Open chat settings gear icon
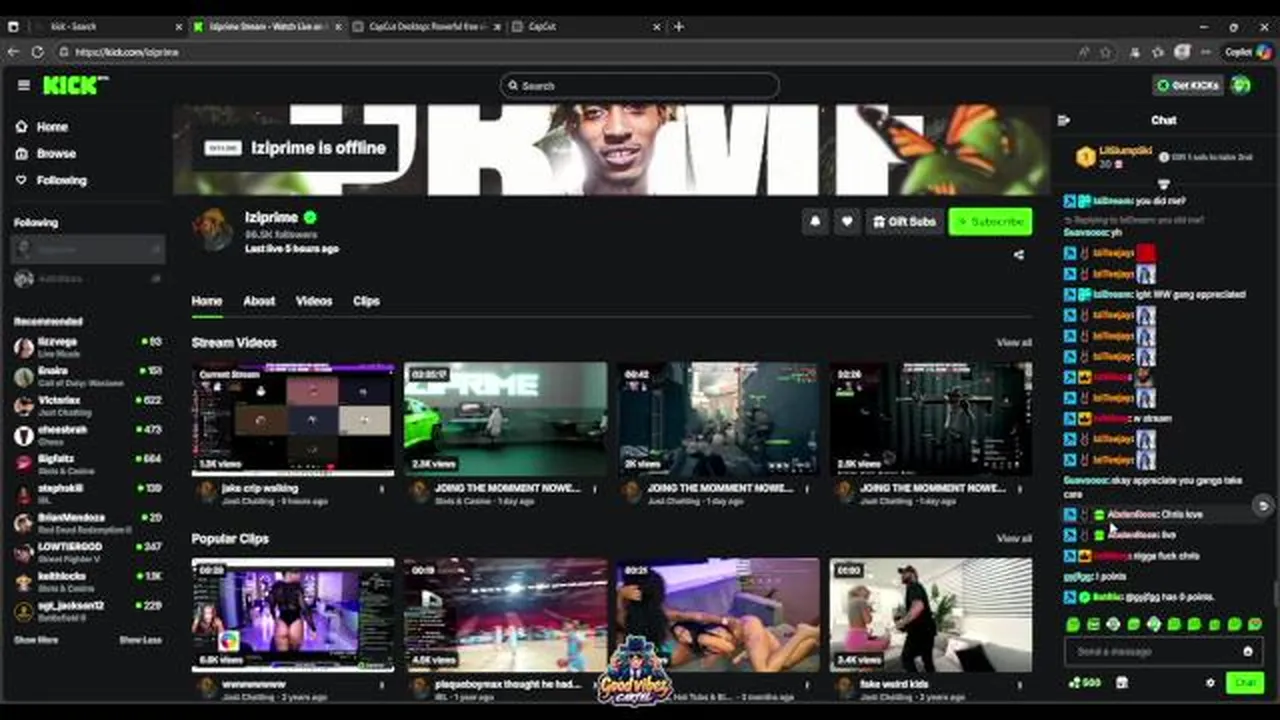1280x720 pixels. (1210, 683)
